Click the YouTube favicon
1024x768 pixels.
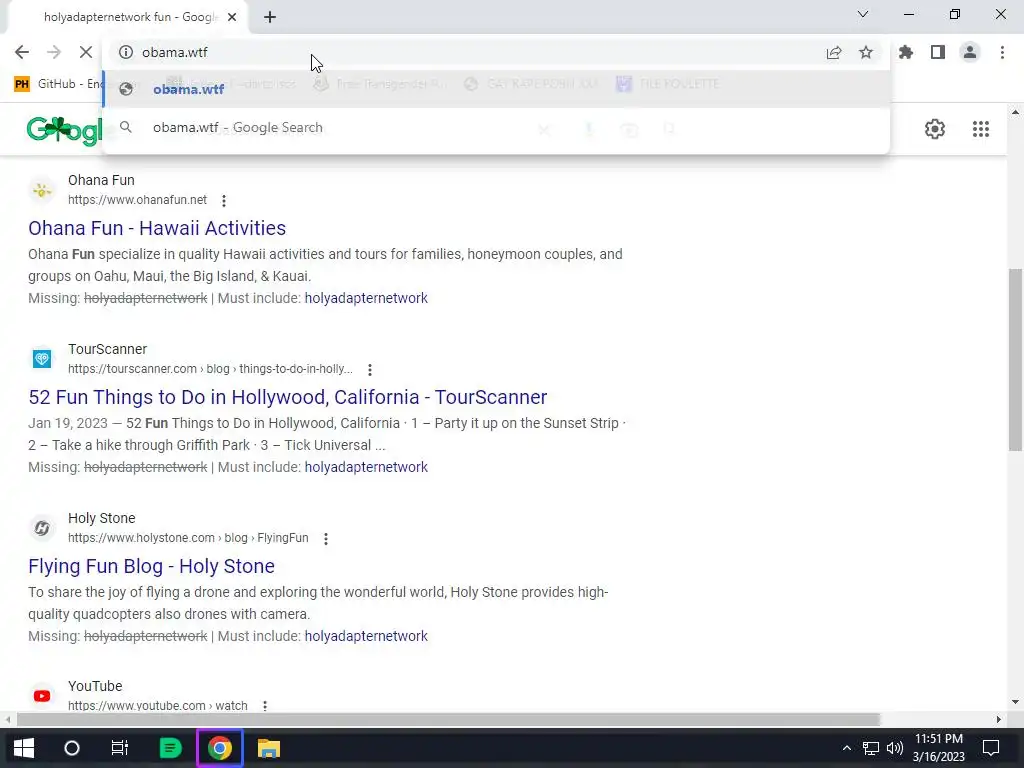tap(42, 696)
